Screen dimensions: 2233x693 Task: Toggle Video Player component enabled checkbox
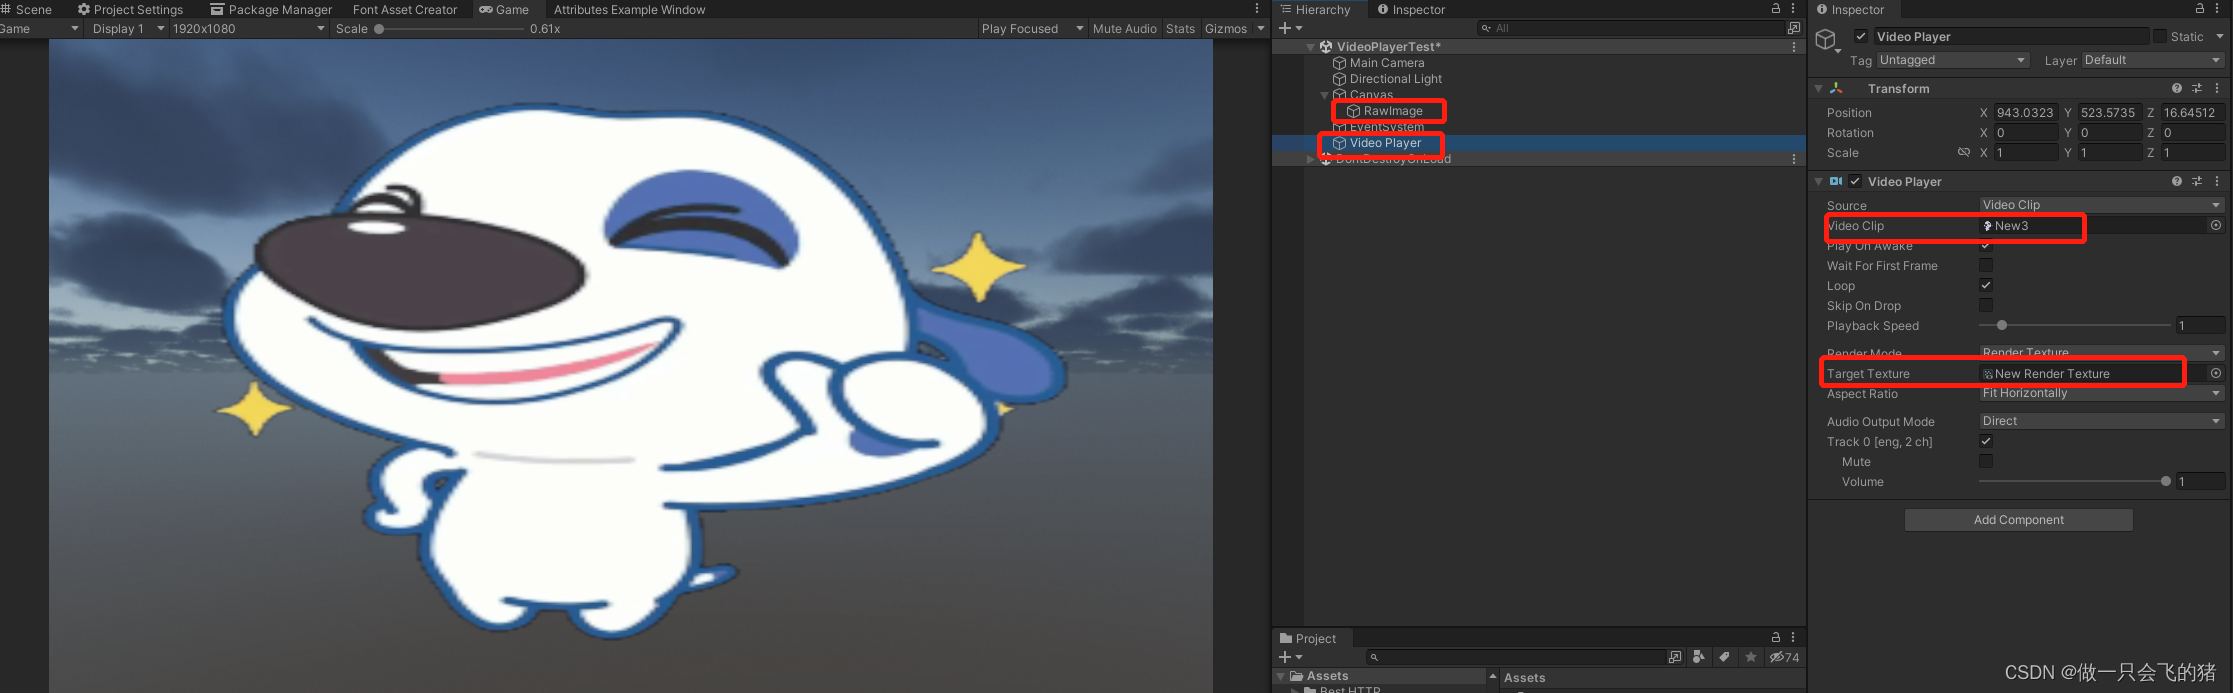(1855, 181)
